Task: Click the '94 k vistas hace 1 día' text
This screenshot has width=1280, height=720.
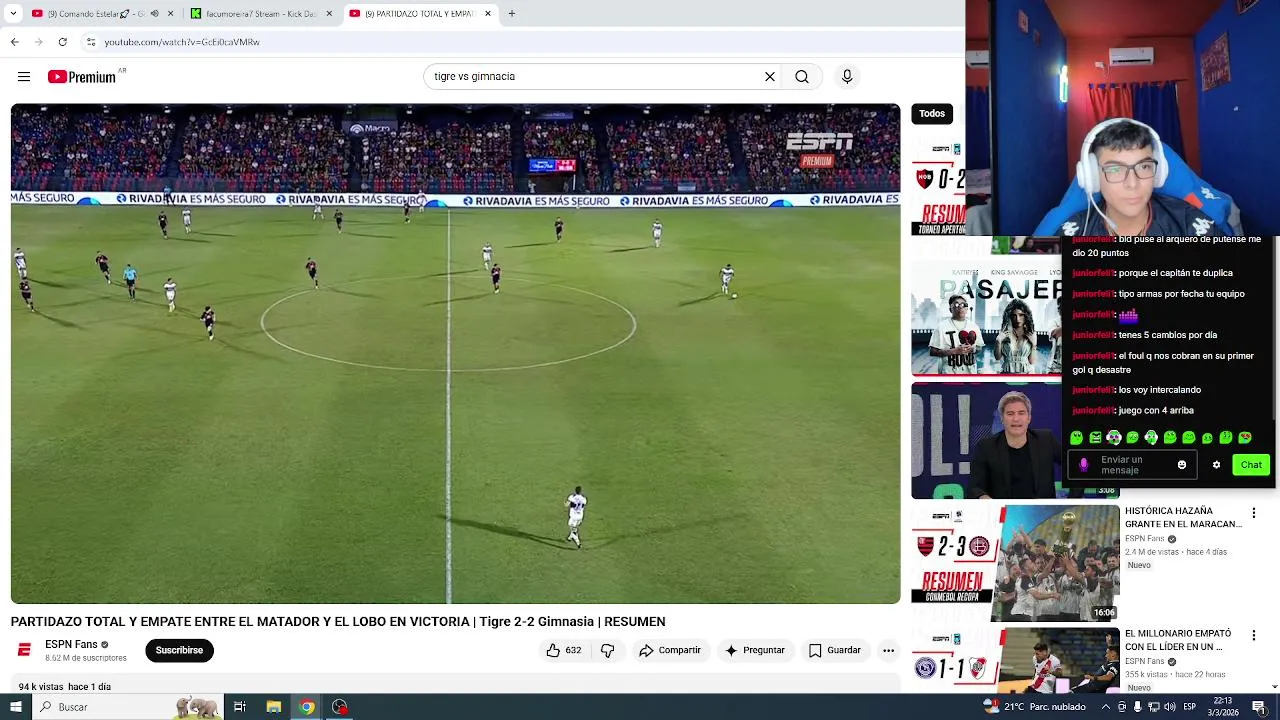Action: [x=65, y=687]
